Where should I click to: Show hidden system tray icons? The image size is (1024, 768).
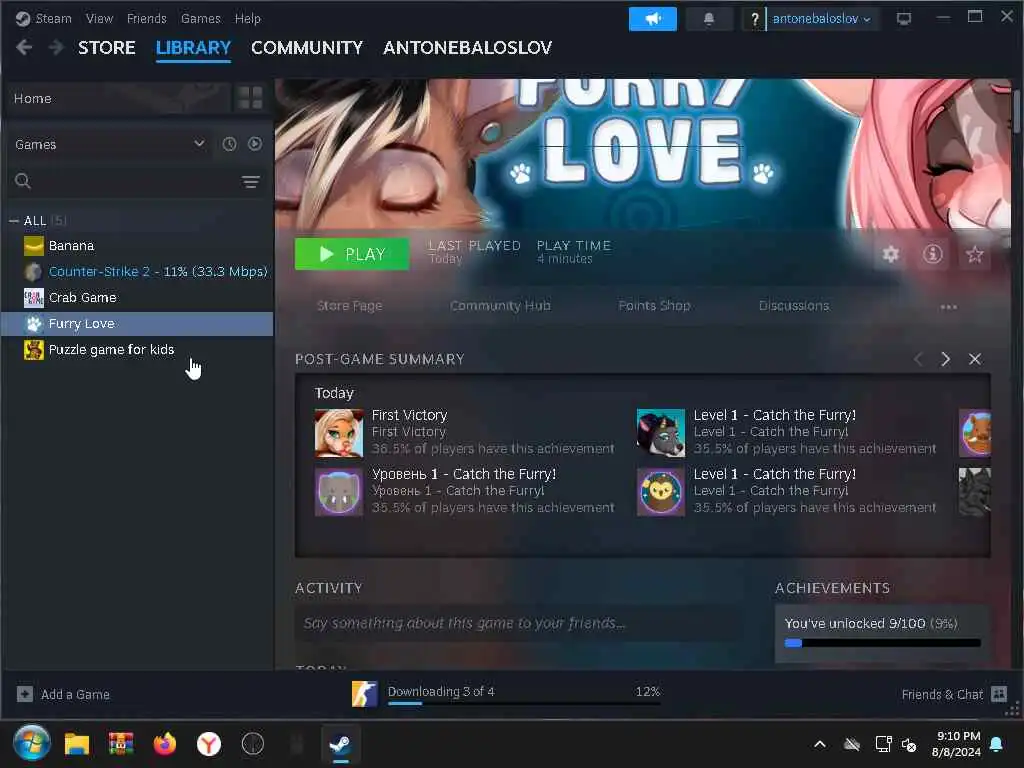click(x=820, y=744)
